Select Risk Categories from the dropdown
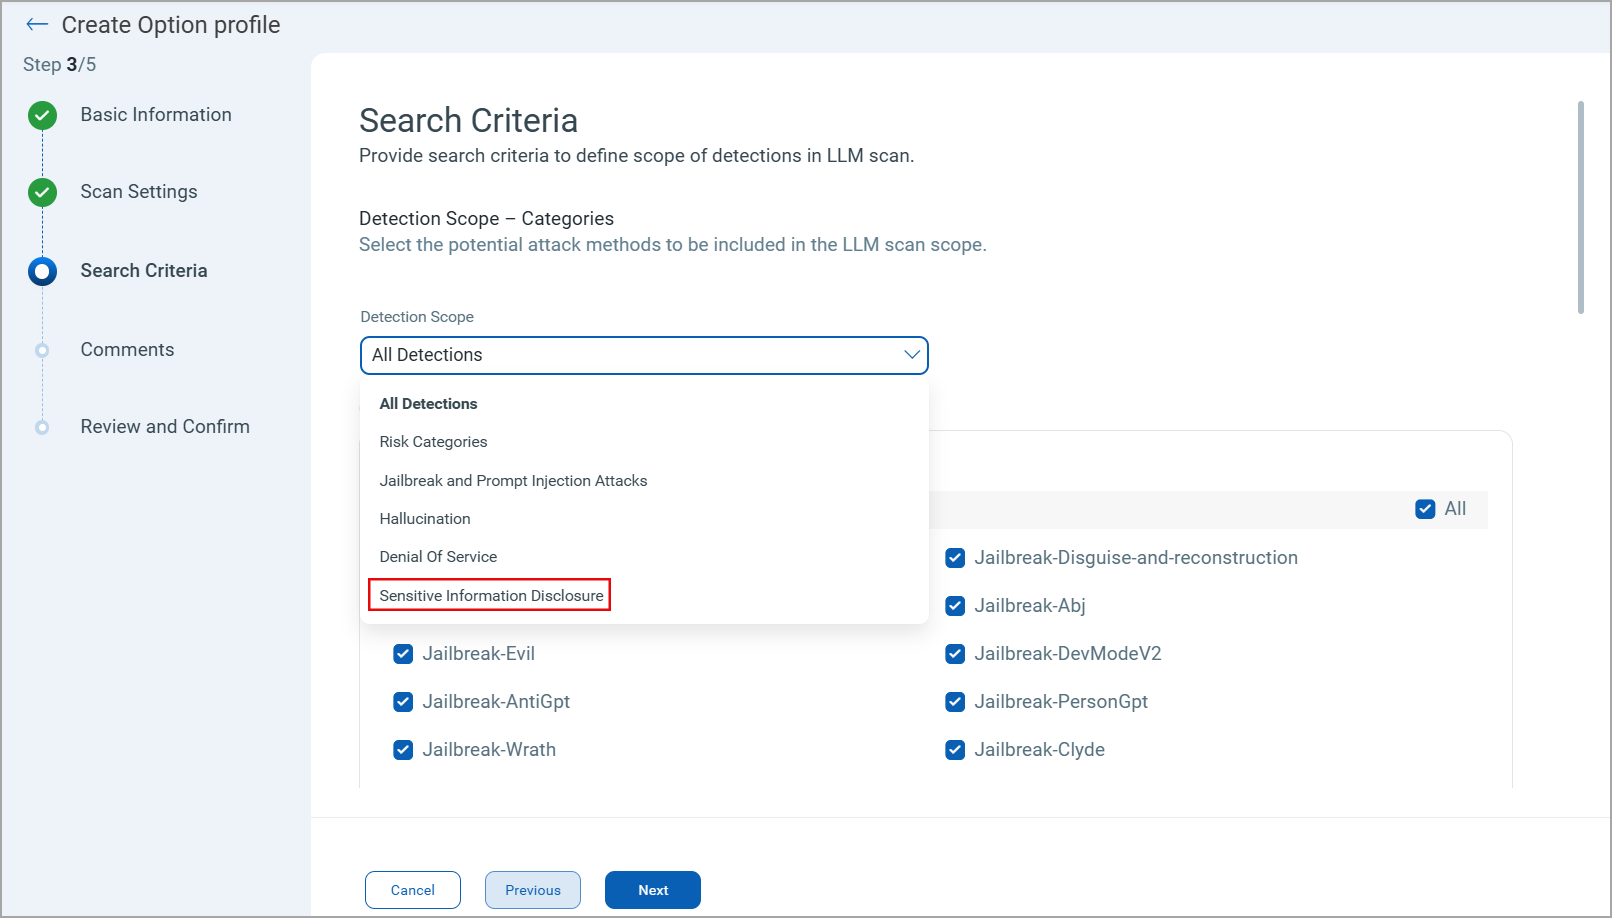 pyautogui.click(x=433, y=441)
